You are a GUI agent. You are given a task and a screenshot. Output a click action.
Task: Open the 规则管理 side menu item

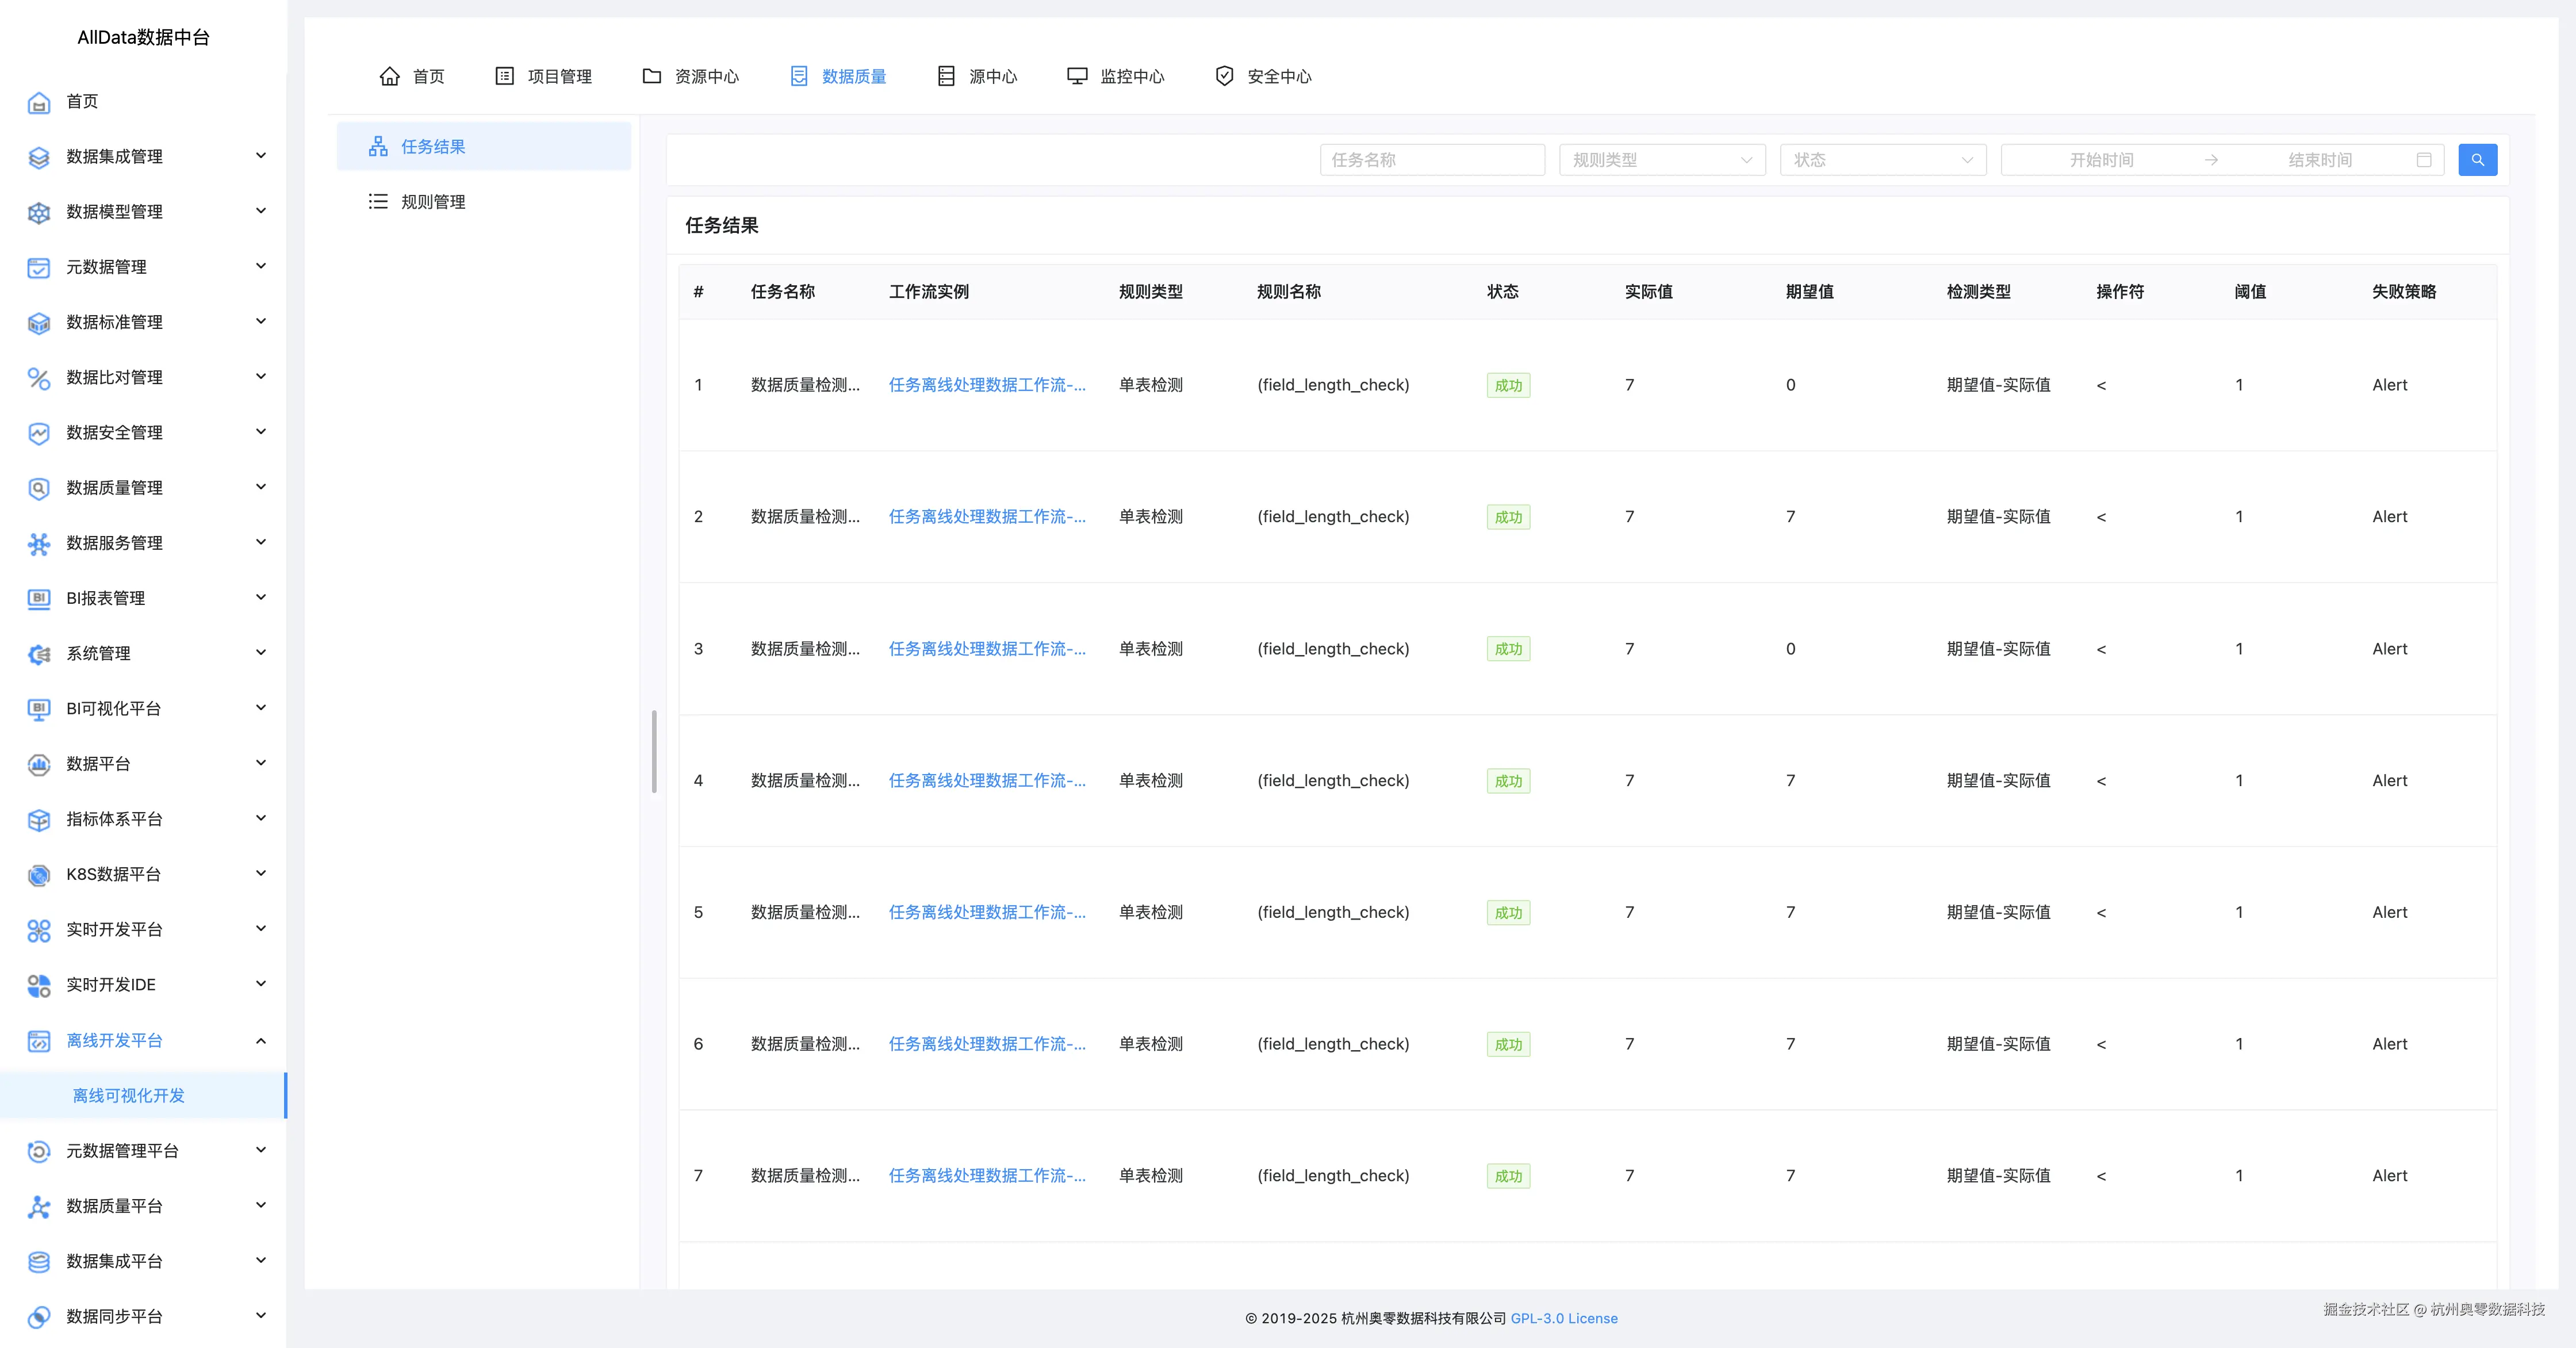click(433, 202)
